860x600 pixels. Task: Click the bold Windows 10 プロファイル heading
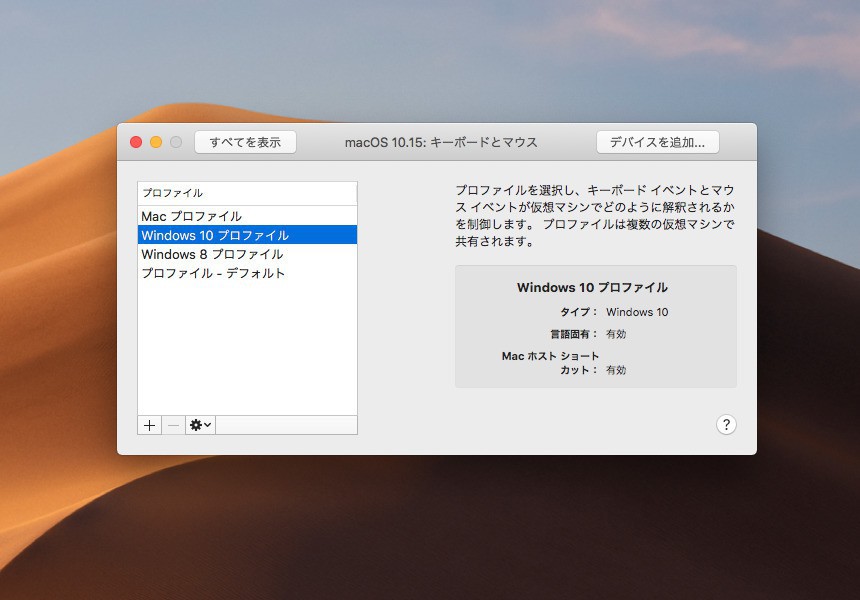click(592, 287)
